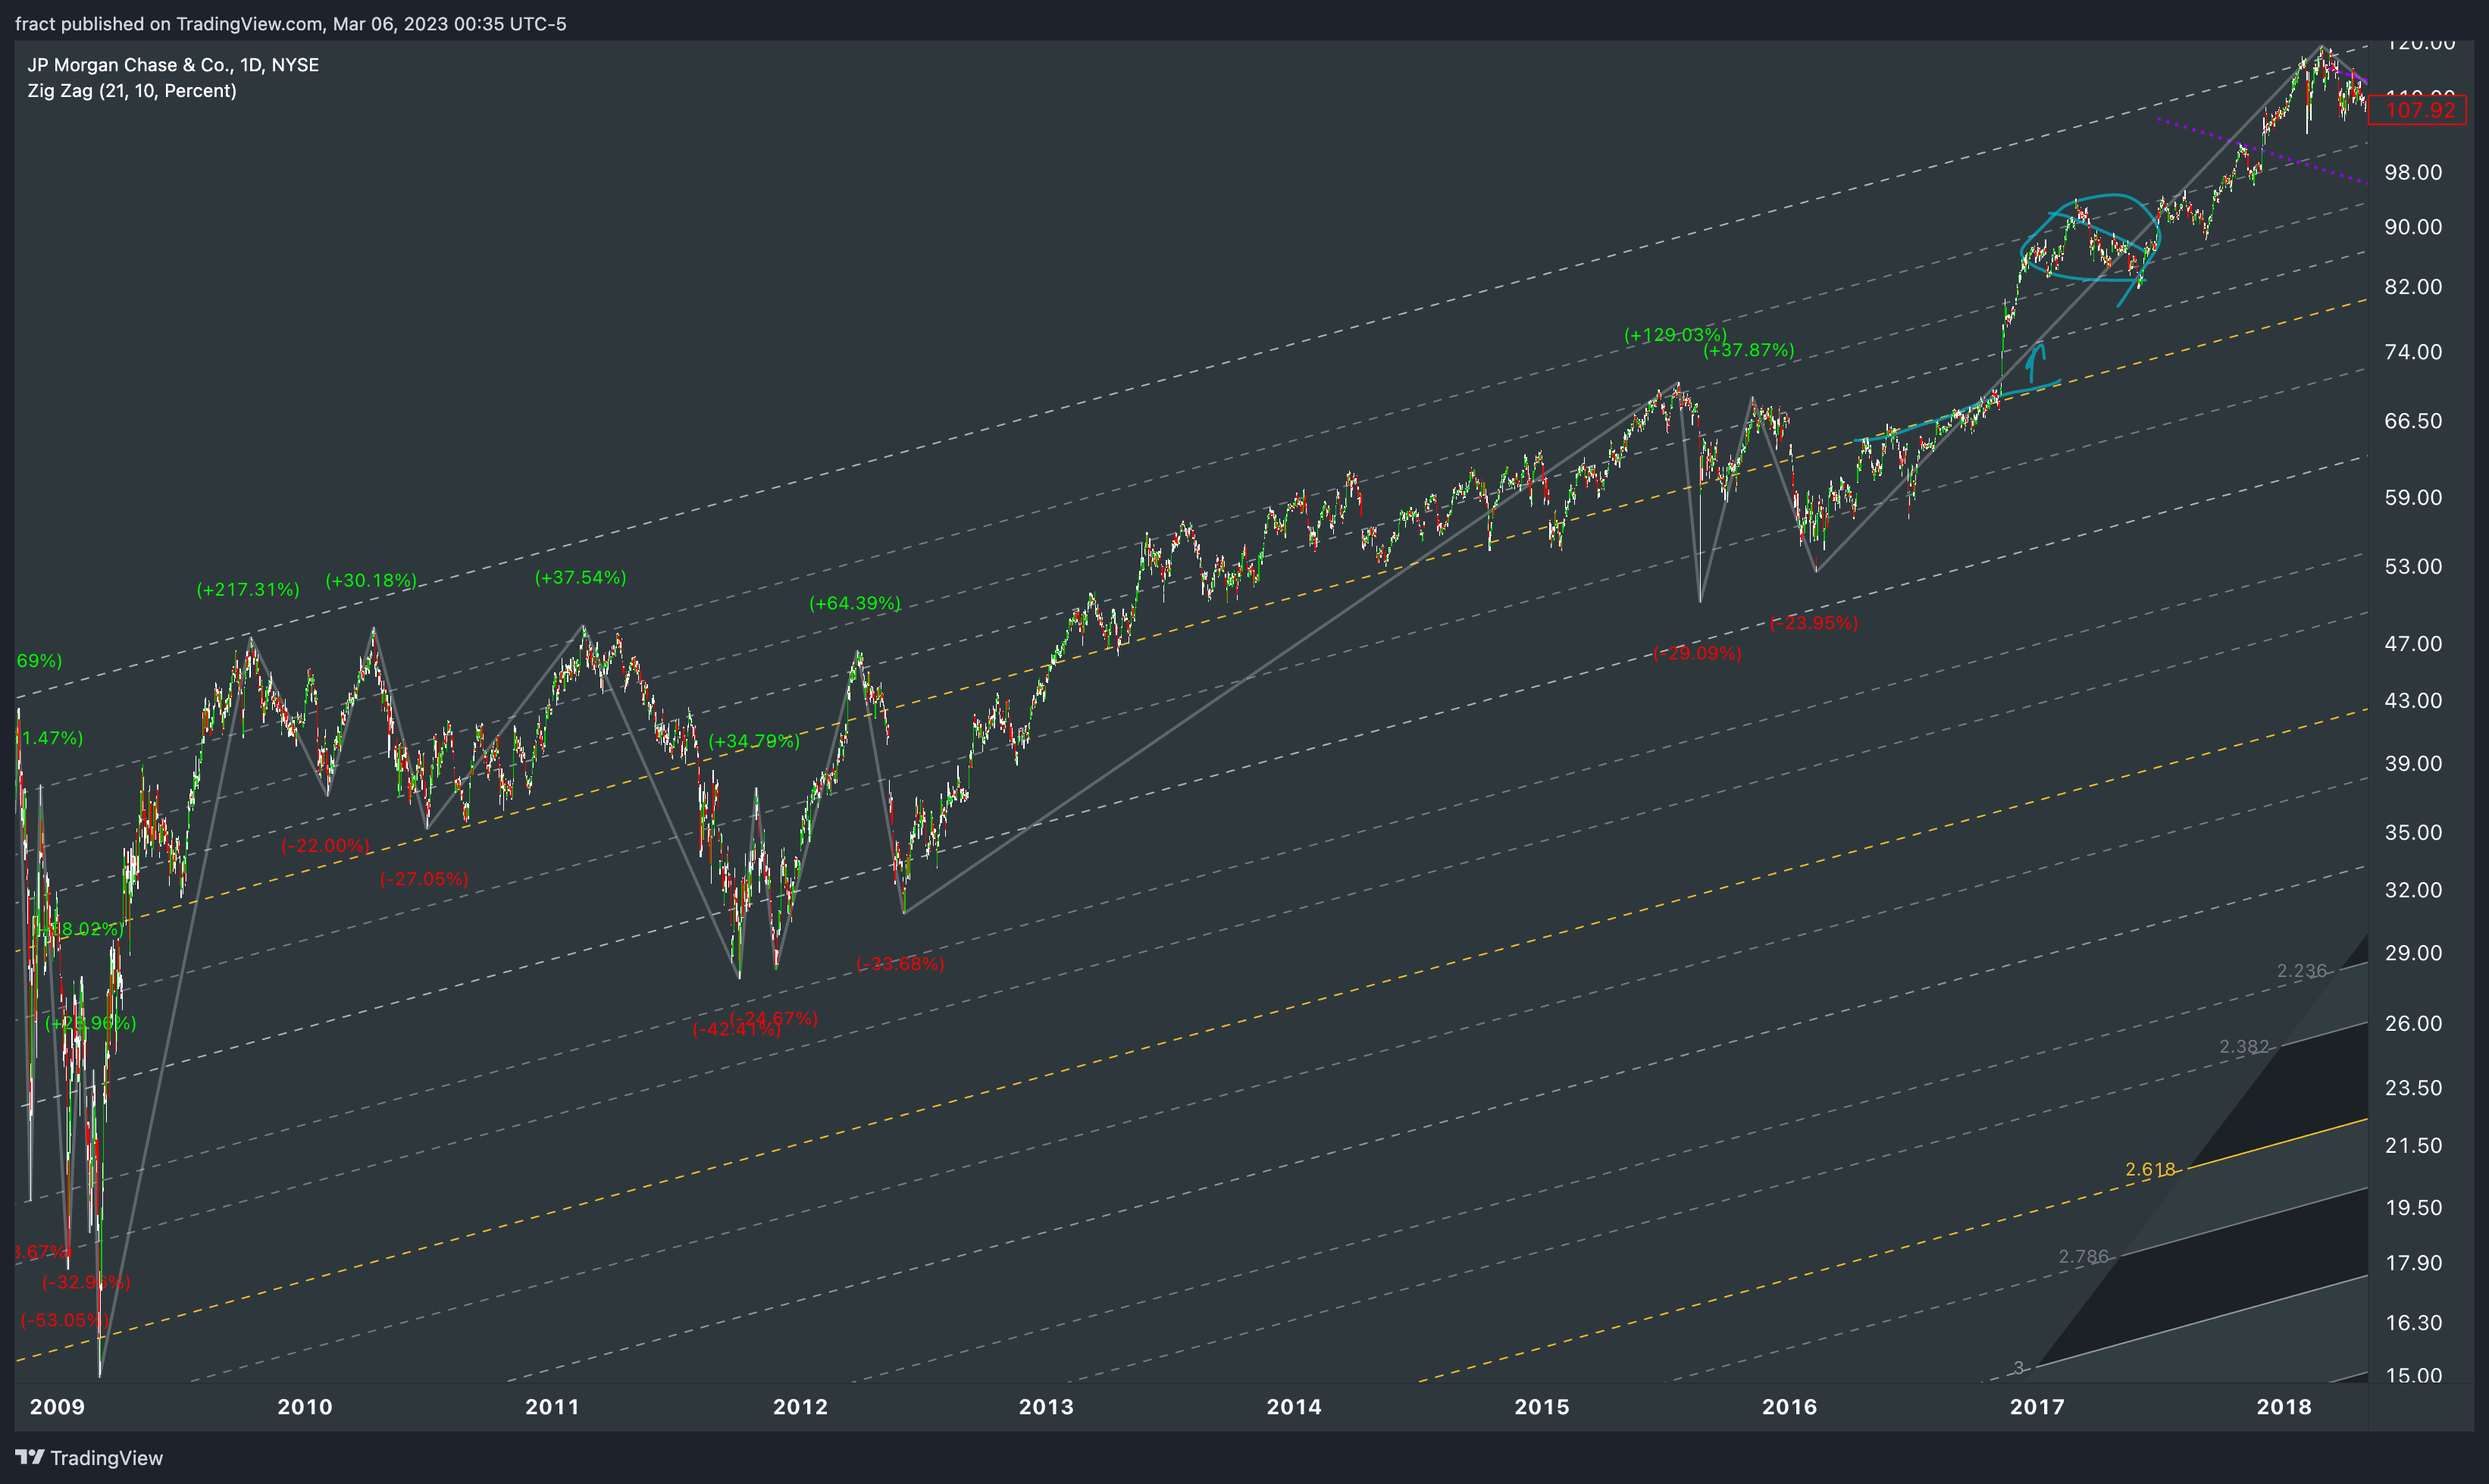This screenshot has width=2489, height=1484.
Task: Click the 2009 year on time axis
Action: (x=58, y=1408)
